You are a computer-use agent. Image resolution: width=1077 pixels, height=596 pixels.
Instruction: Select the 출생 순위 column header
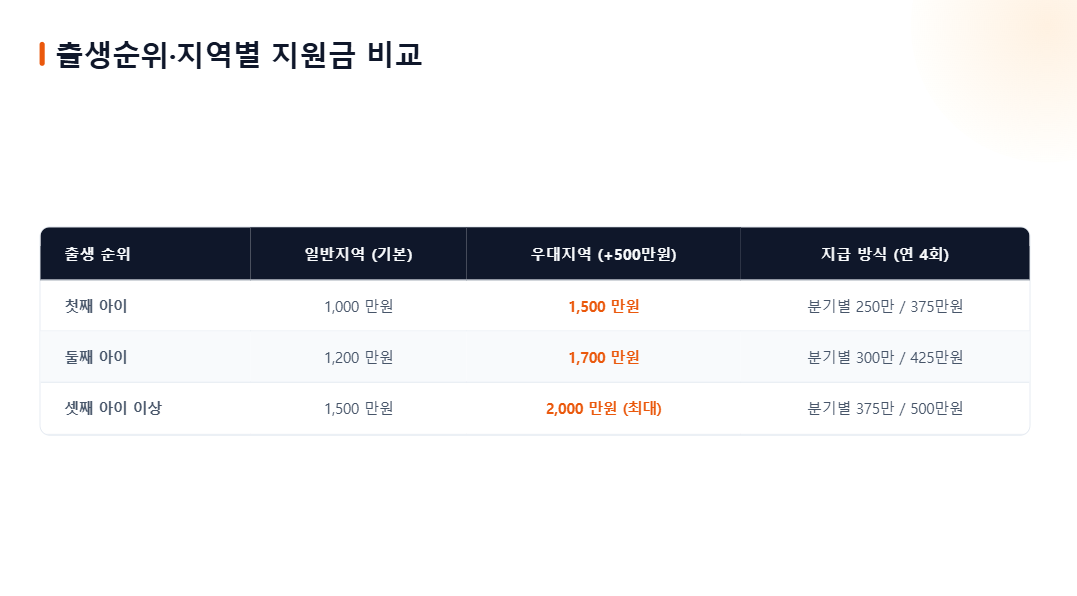click(x=146, y=254)
